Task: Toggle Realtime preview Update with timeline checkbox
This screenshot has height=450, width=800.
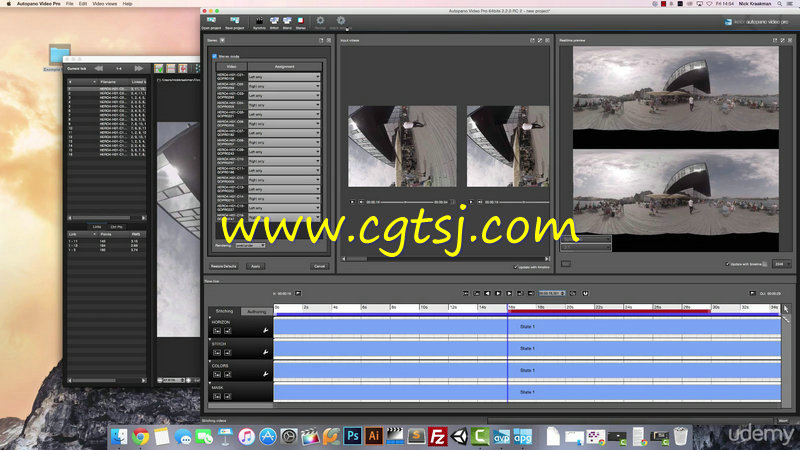Action: tap(727, 264)
